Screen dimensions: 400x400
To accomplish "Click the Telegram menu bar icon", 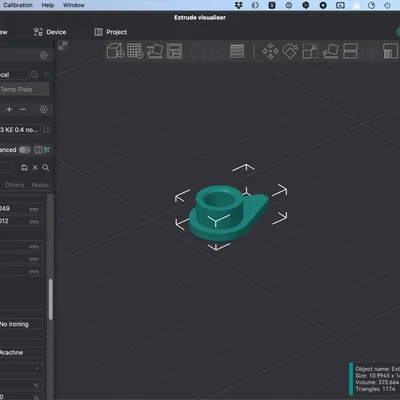I will click(323, 5).
